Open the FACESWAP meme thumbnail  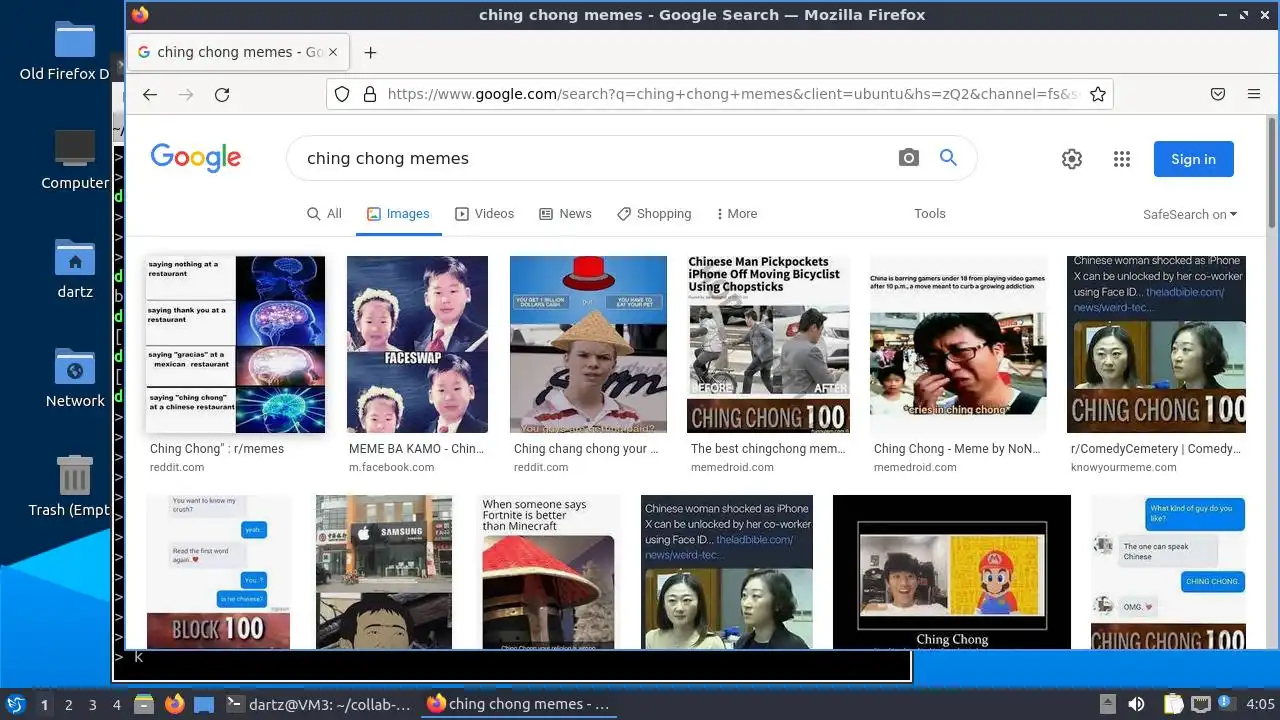[417, 344]
